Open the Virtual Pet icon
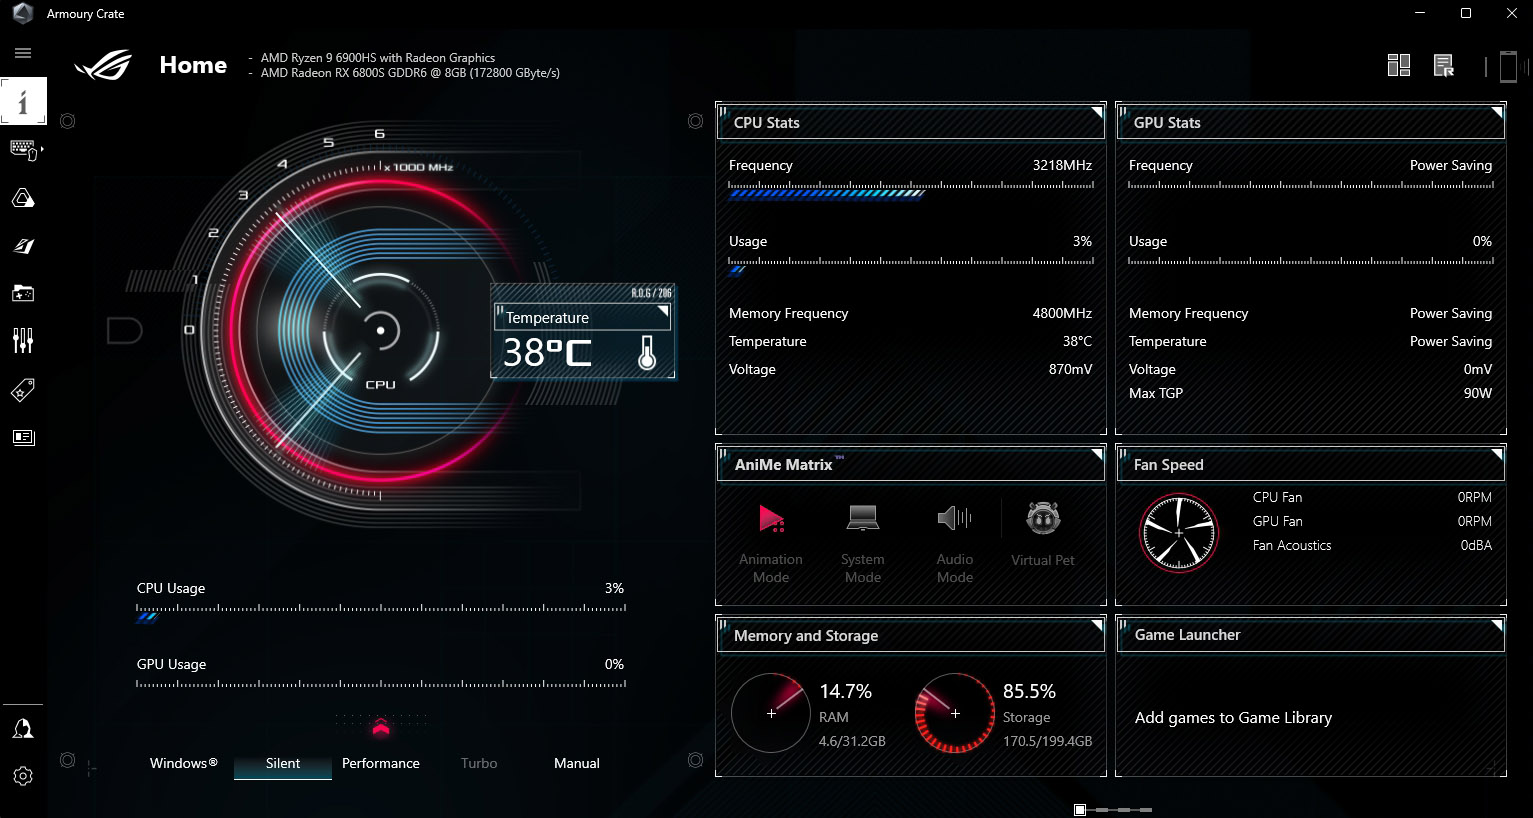The height and width of the screenshot is (818, 1533). 1043,518
